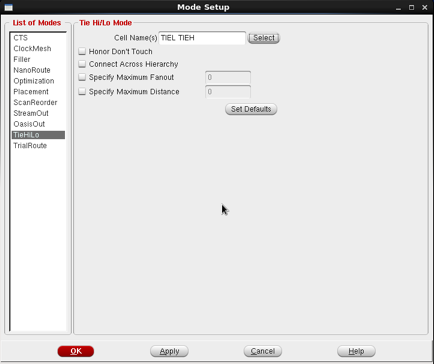Minimize the Mode Setup window
The height and width of the screenshot is (364, 434).
click(x=398, y=8)
